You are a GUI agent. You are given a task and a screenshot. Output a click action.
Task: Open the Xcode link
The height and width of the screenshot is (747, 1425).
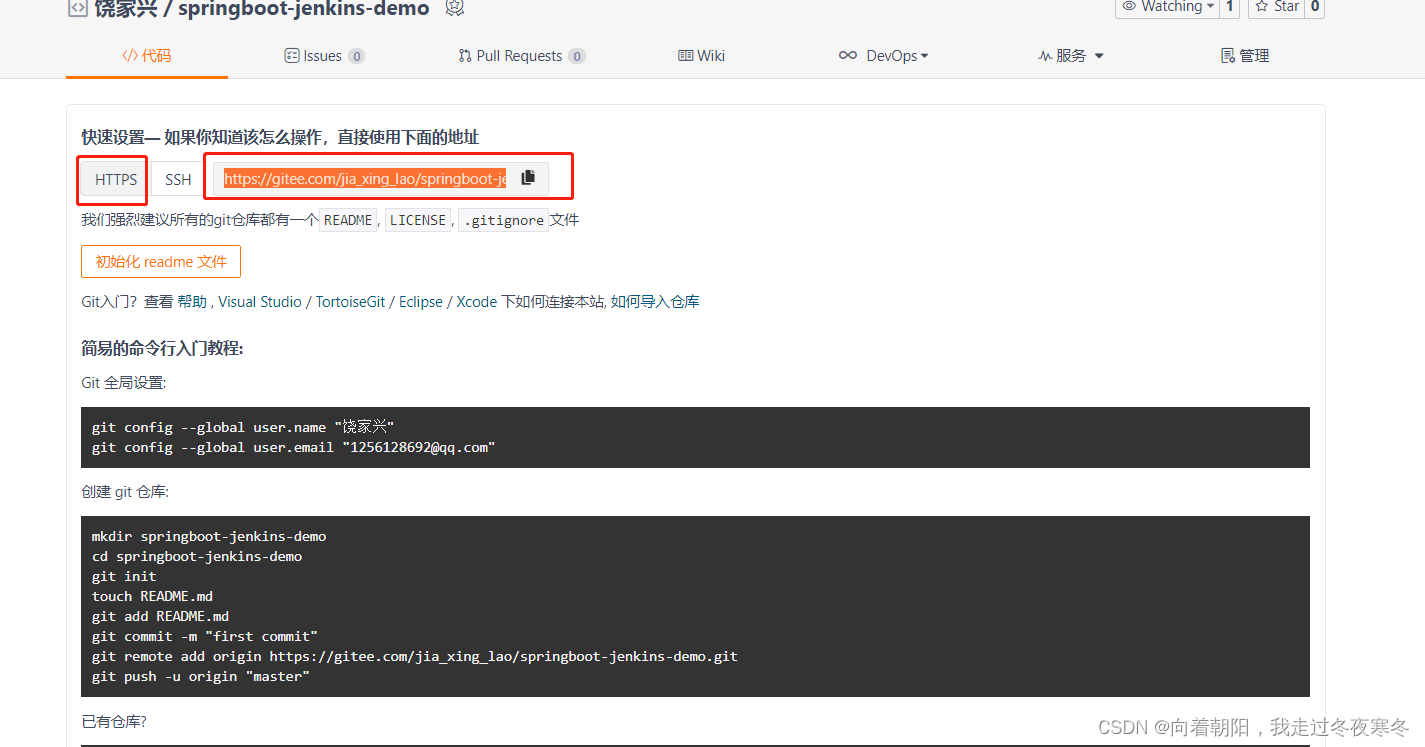[x=477, y=302]
